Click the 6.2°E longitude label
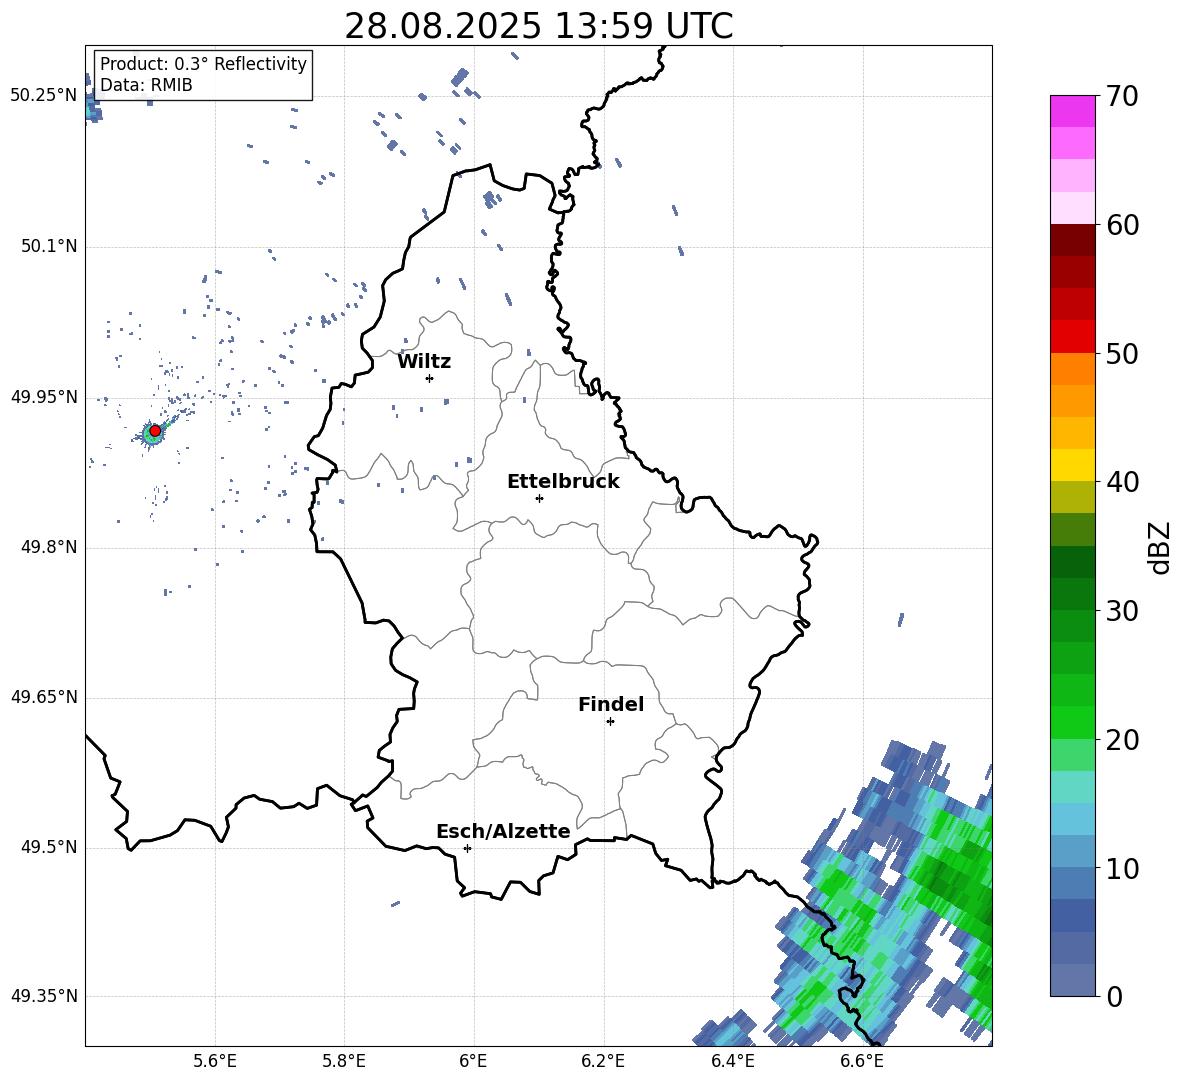 (x=603, y=1061)
